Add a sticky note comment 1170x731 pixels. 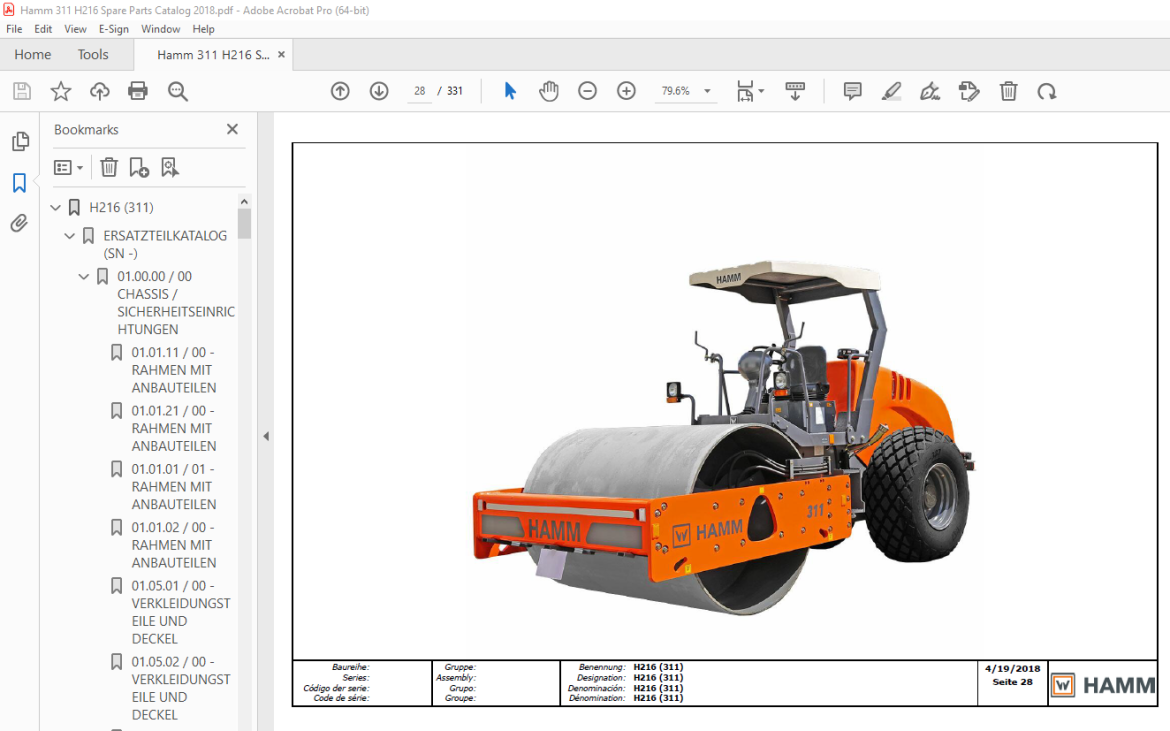pyautogui.click(x=852, y=91)
